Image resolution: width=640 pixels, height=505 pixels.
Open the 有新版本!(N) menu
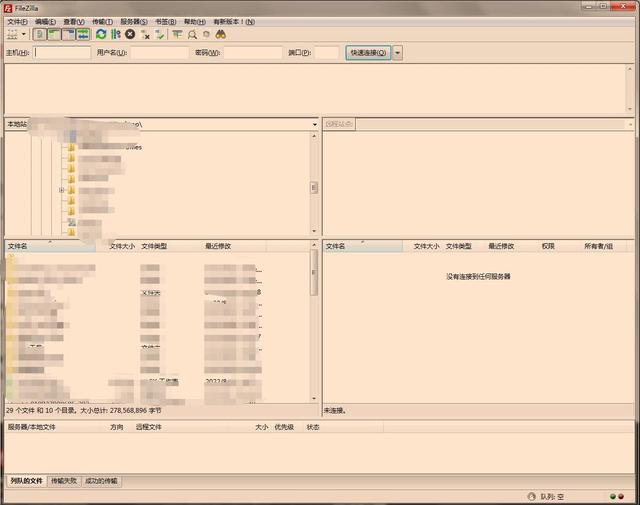tap(234, 22)
